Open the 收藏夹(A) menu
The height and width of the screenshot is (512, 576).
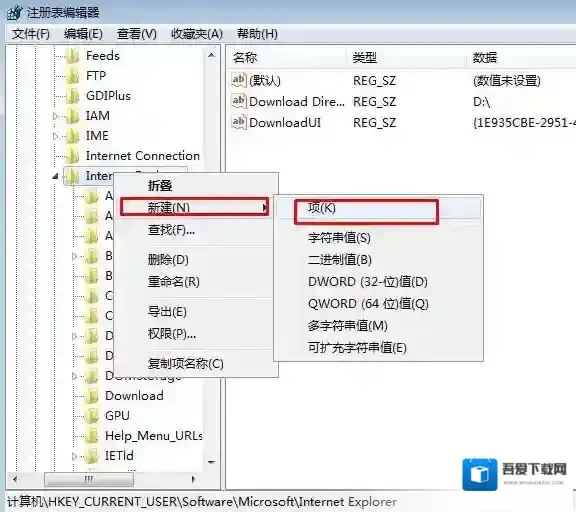pos(197,34)
